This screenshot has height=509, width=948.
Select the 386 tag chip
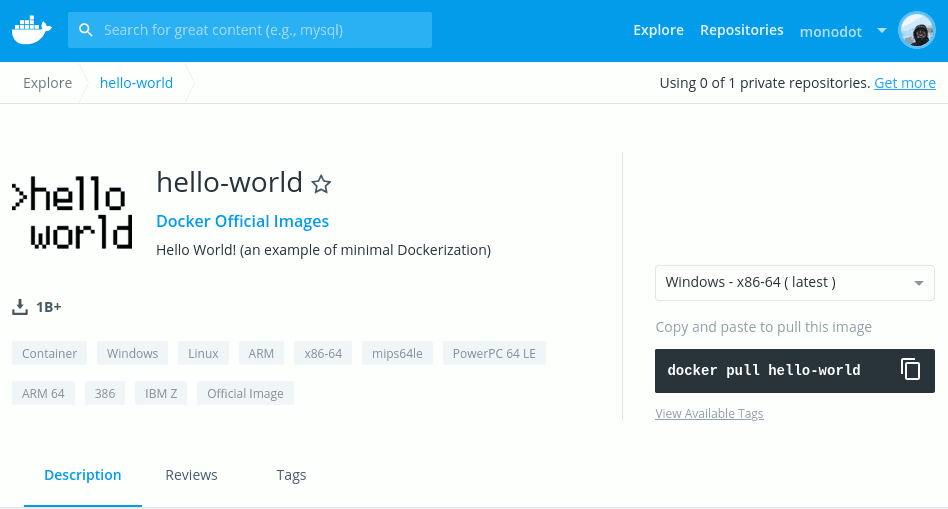tap(105, 393)
